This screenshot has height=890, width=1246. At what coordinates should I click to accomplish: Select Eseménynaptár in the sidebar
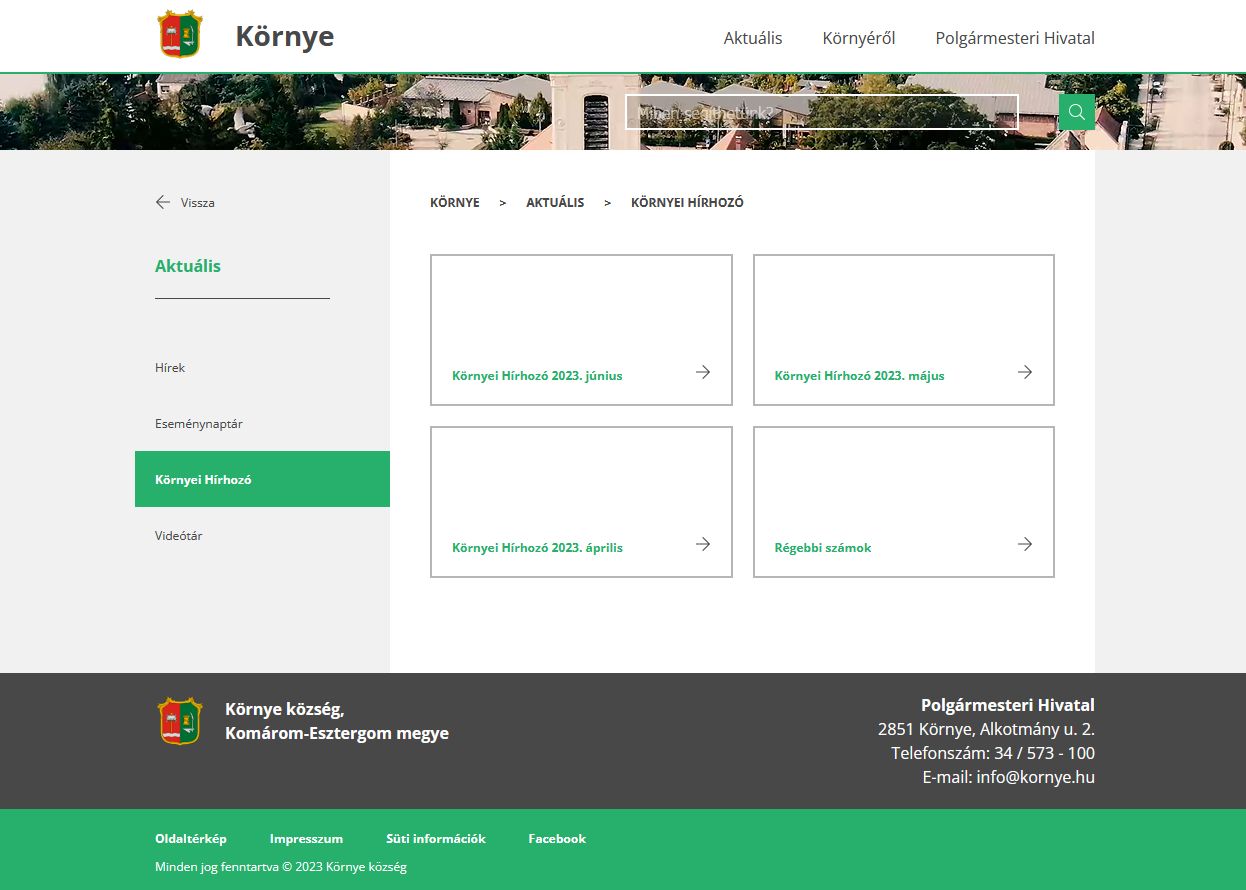[199, 423]
